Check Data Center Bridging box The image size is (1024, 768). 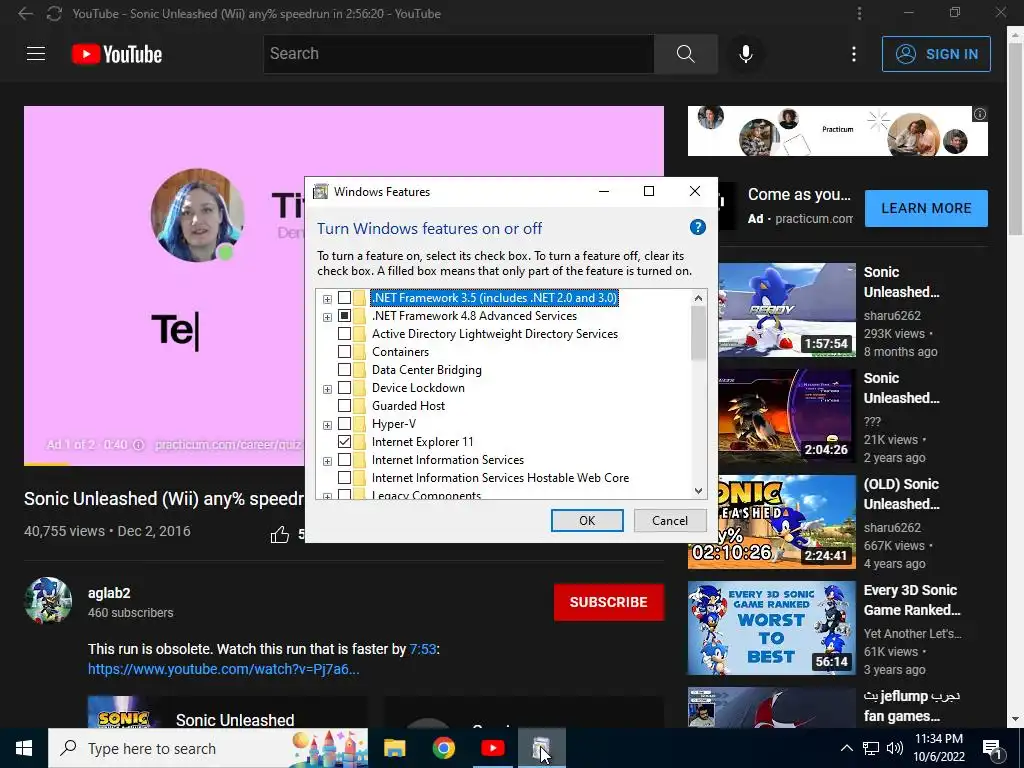[x=344, y=370]
